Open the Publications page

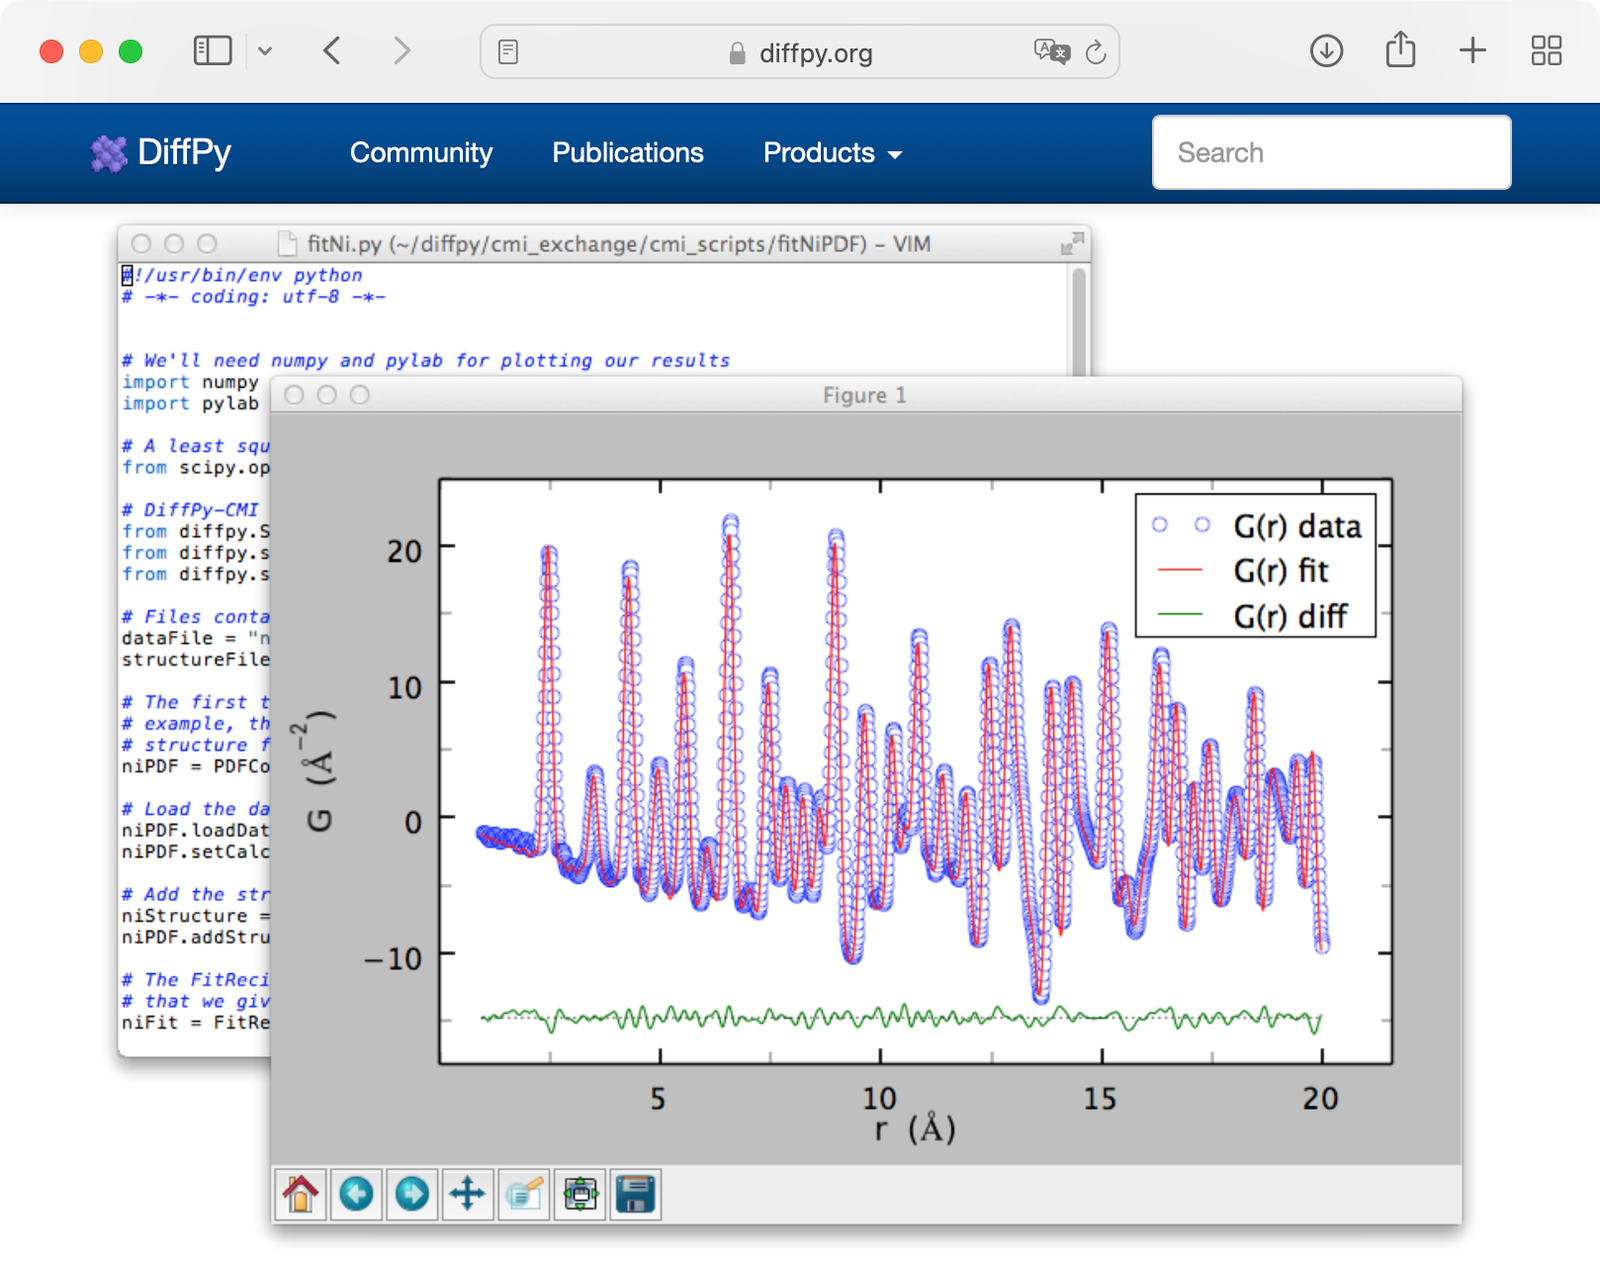pyautogui.click(x=628, y=153)
